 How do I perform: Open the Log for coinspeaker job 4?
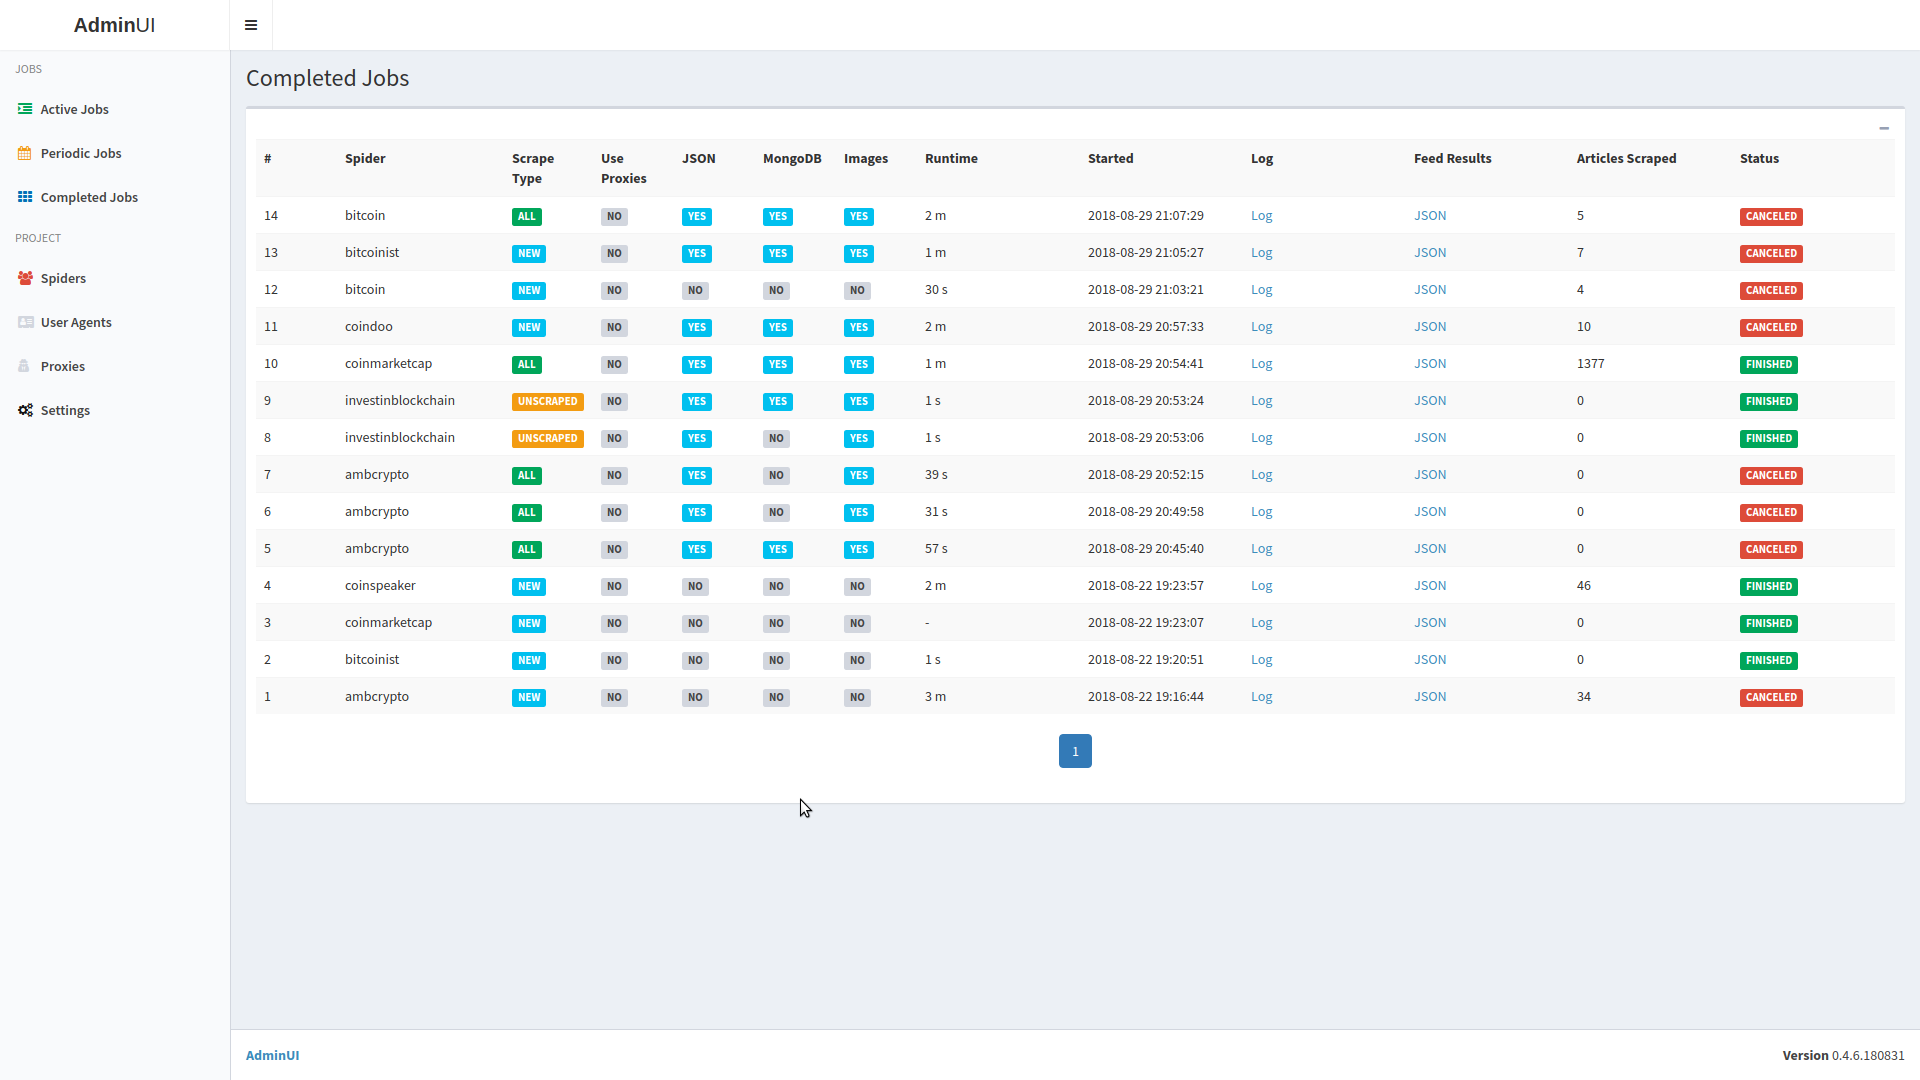1261,586
